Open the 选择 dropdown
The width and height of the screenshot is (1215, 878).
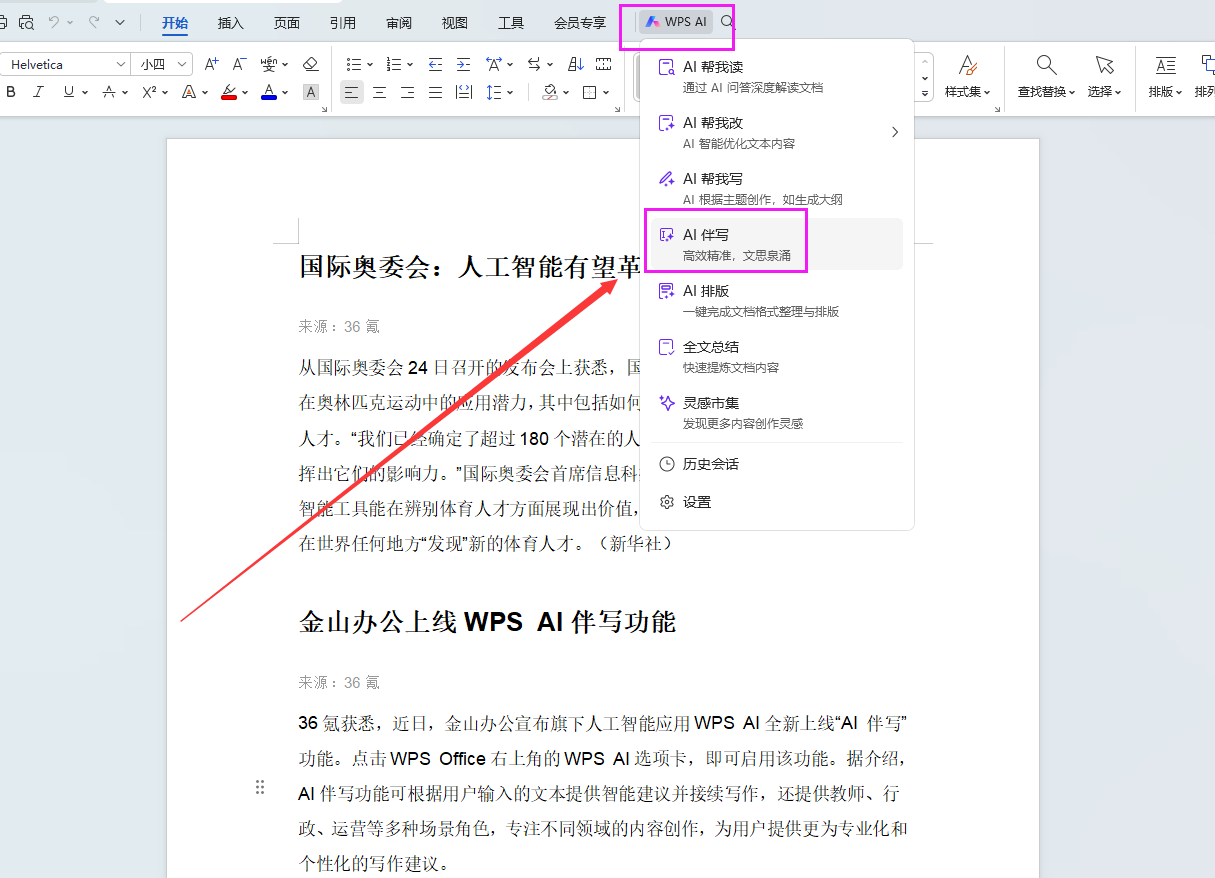tap(1104, 76)
